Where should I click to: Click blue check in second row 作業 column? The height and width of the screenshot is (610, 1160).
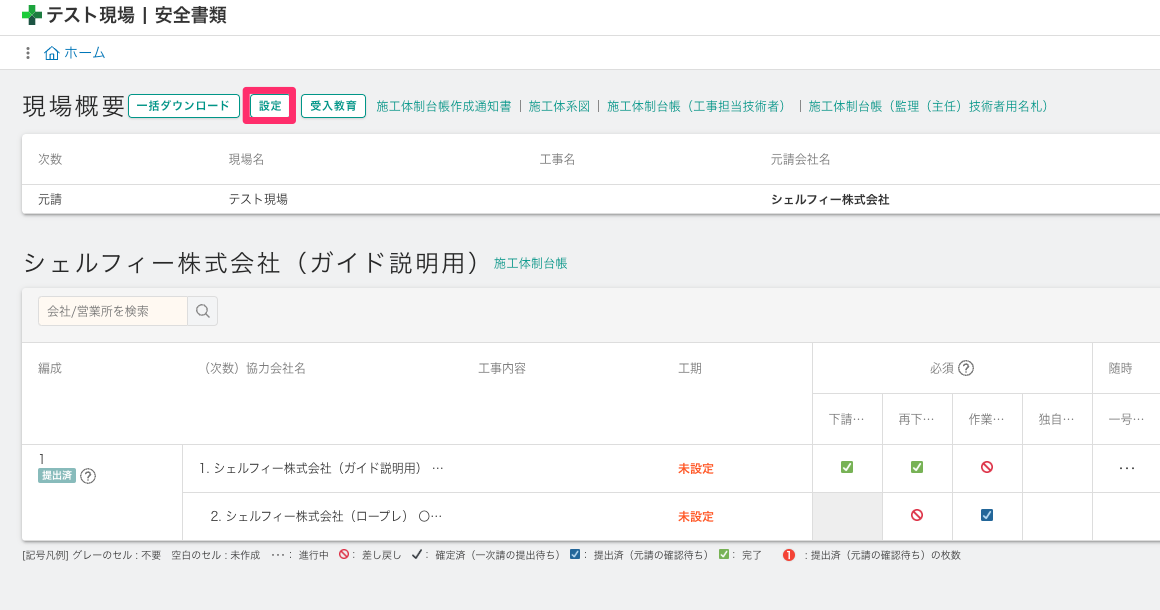[987, 515]
